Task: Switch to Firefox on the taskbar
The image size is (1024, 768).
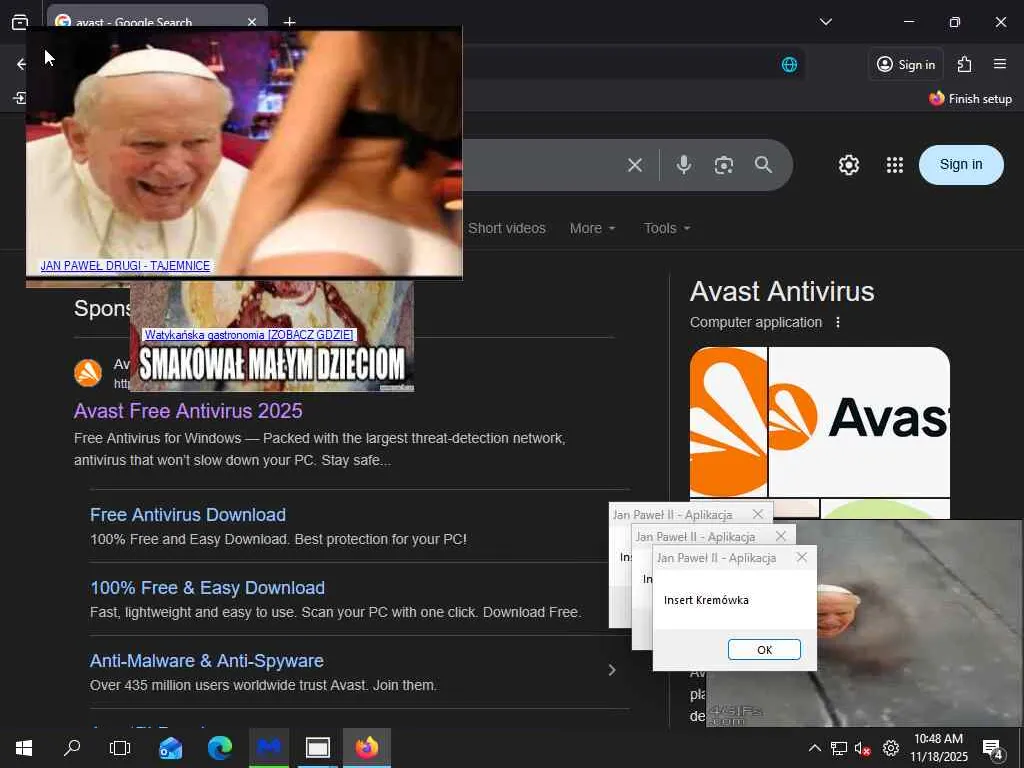Action: tap(367, 748)
